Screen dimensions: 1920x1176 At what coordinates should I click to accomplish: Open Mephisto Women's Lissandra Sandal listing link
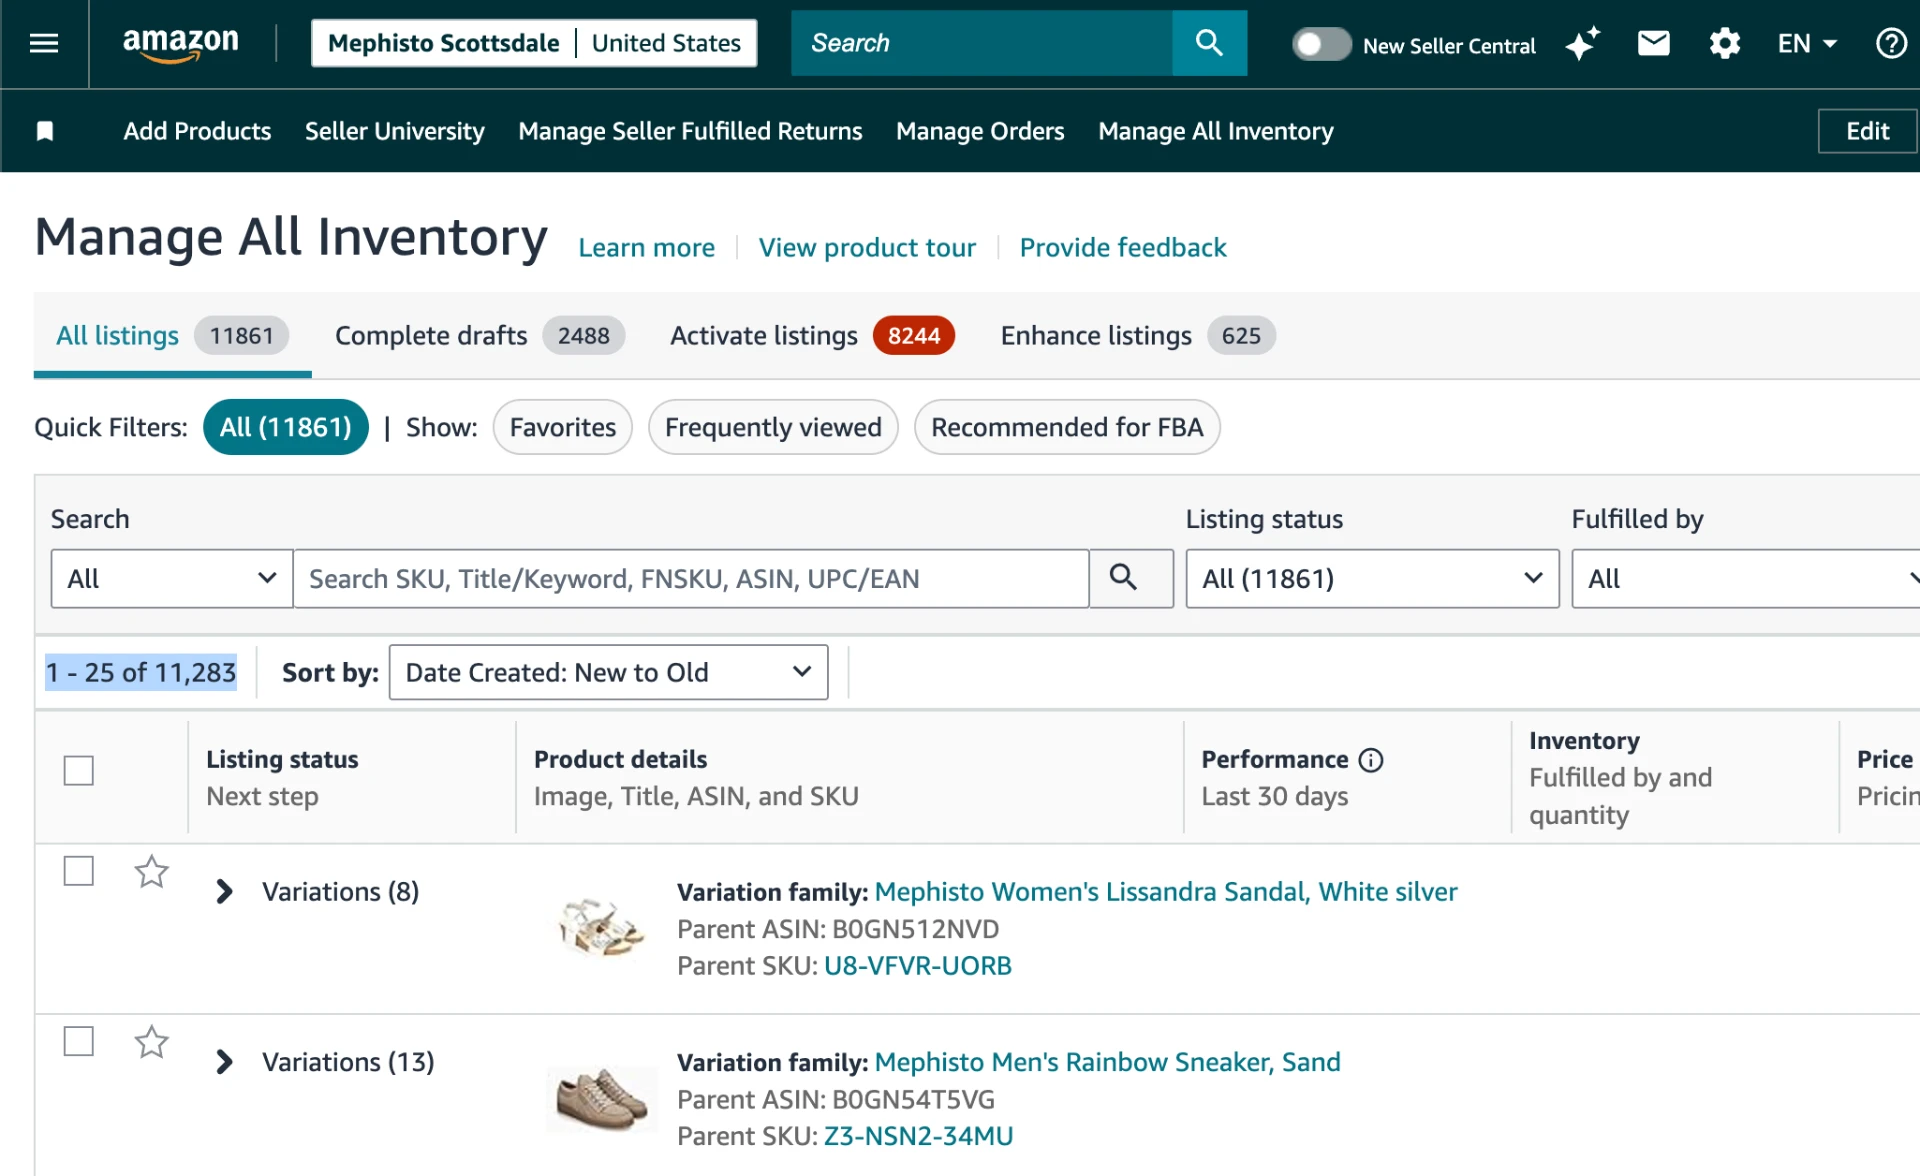coord(1166,891)
